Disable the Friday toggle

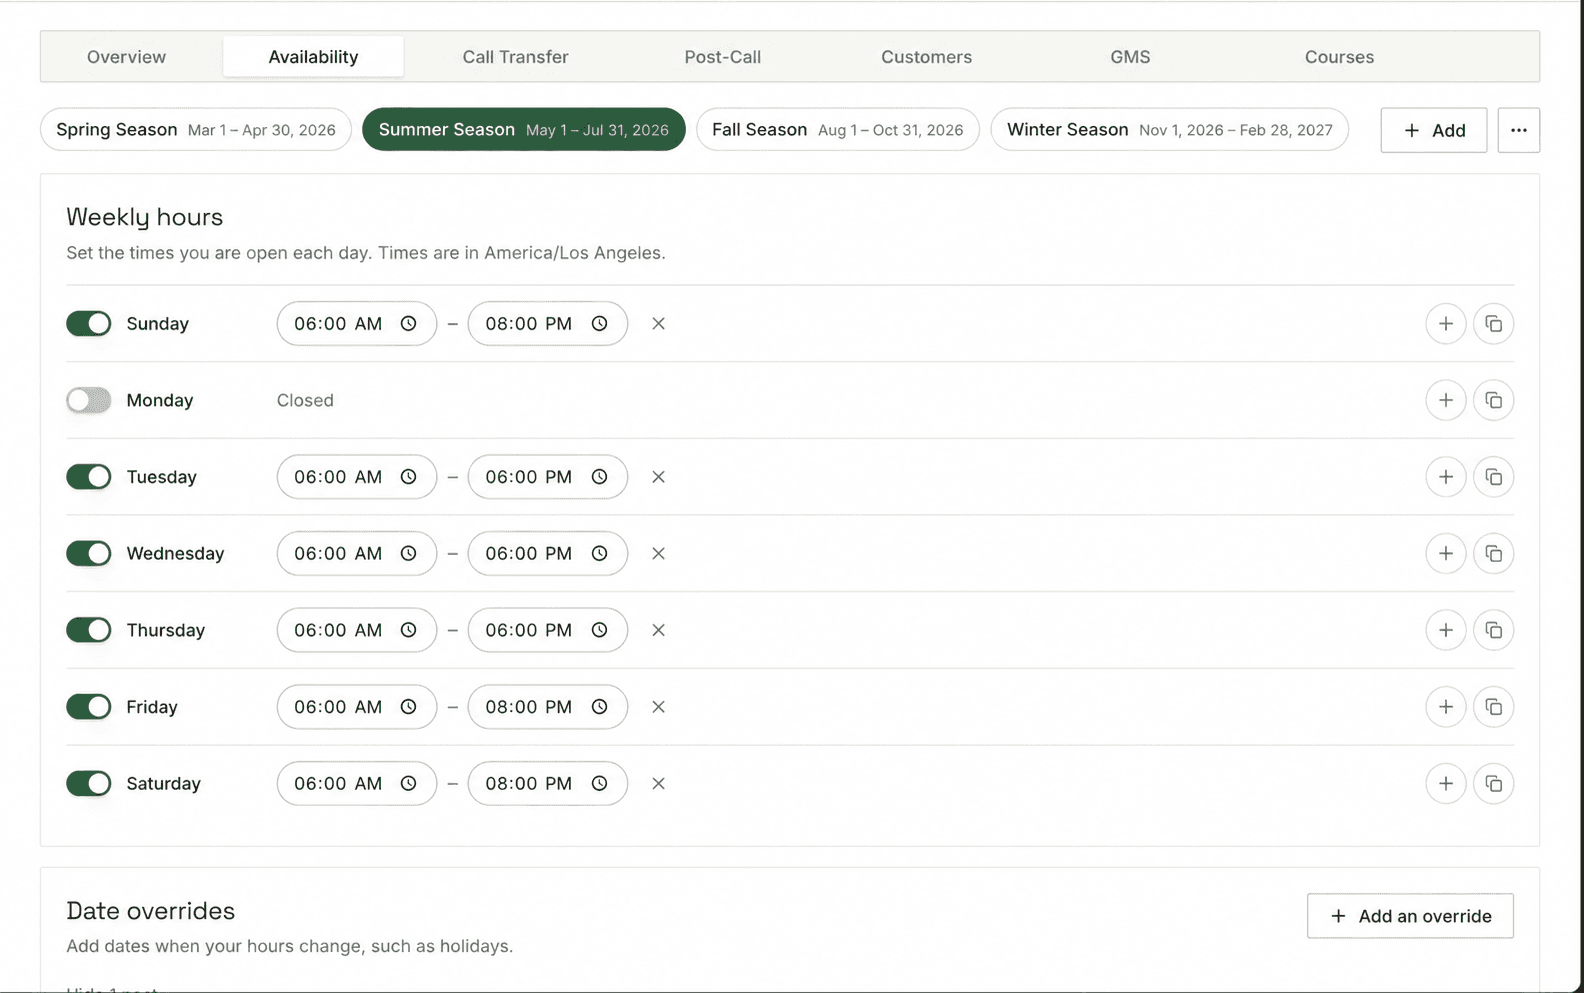click(x=89, y=707)
